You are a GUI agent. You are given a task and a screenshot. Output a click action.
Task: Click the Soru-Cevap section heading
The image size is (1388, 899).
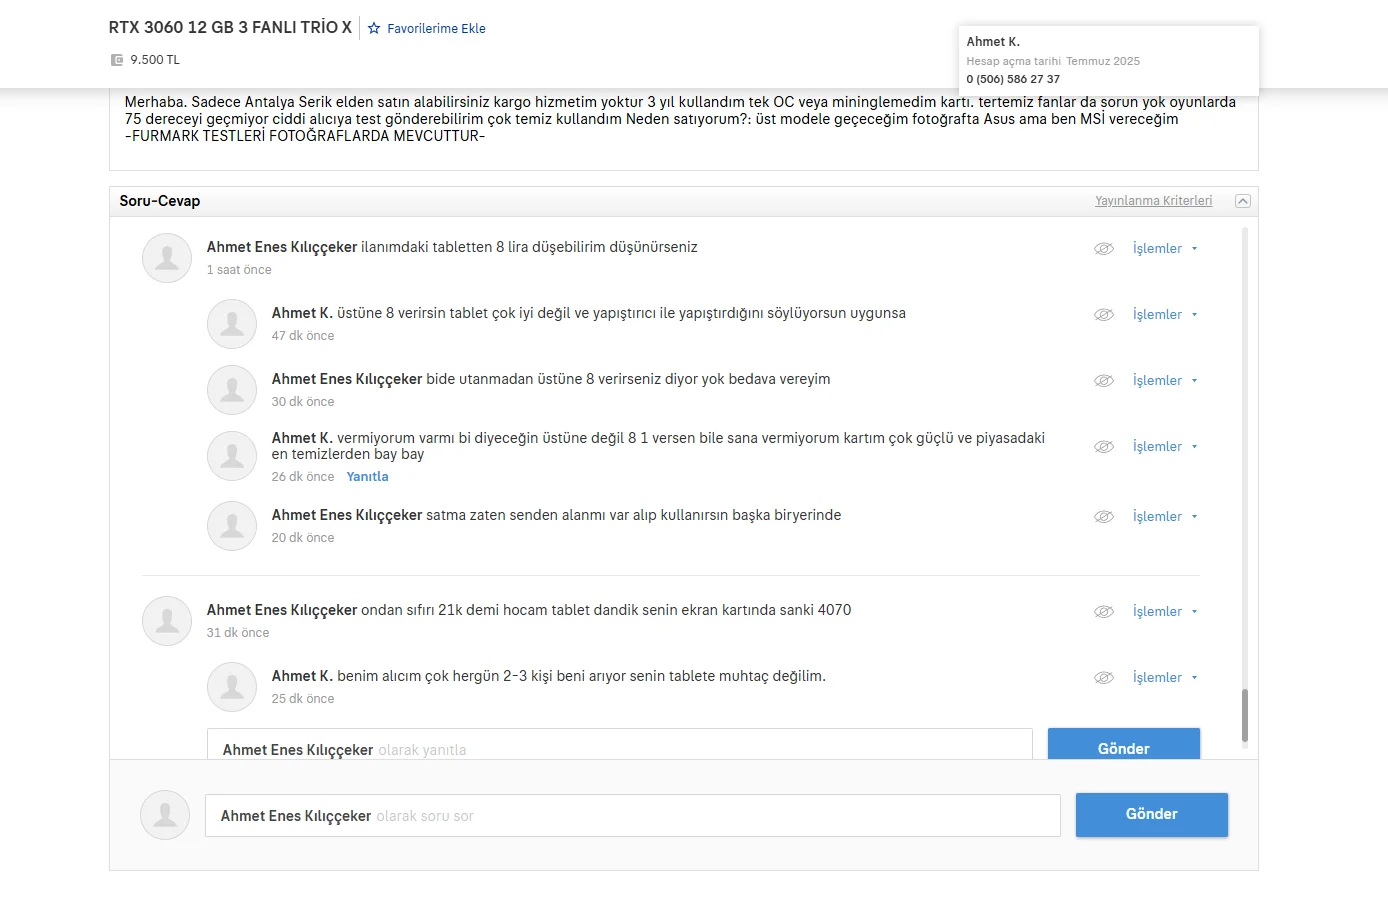pos(160,201)
